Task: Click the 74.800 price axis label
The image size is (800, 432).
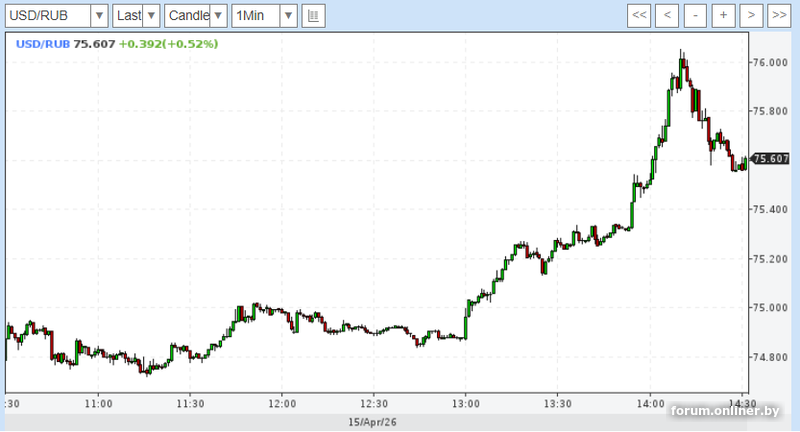Action: [770, 357]
